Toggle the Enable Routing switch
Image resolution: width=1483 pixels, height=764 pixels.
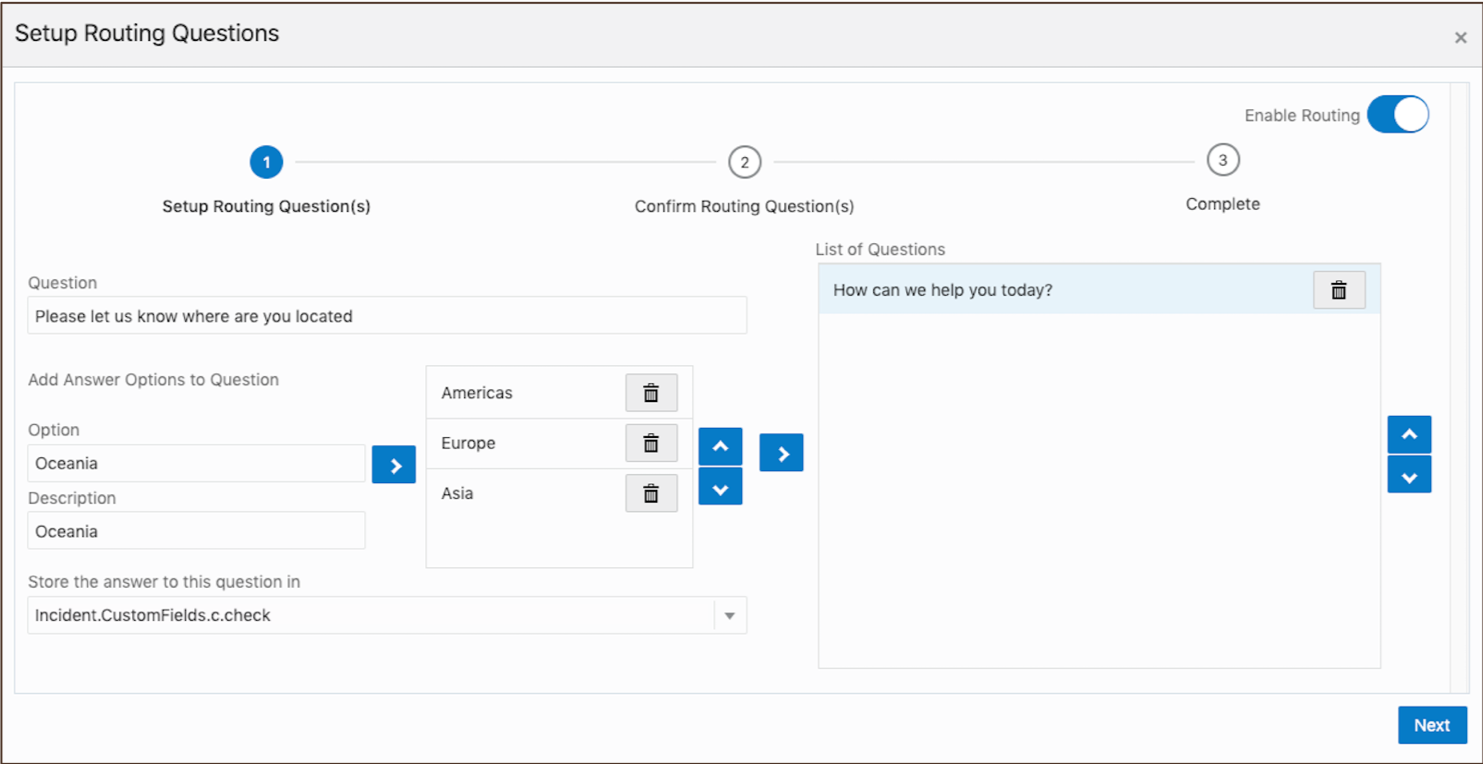(x=1397, y=115)
